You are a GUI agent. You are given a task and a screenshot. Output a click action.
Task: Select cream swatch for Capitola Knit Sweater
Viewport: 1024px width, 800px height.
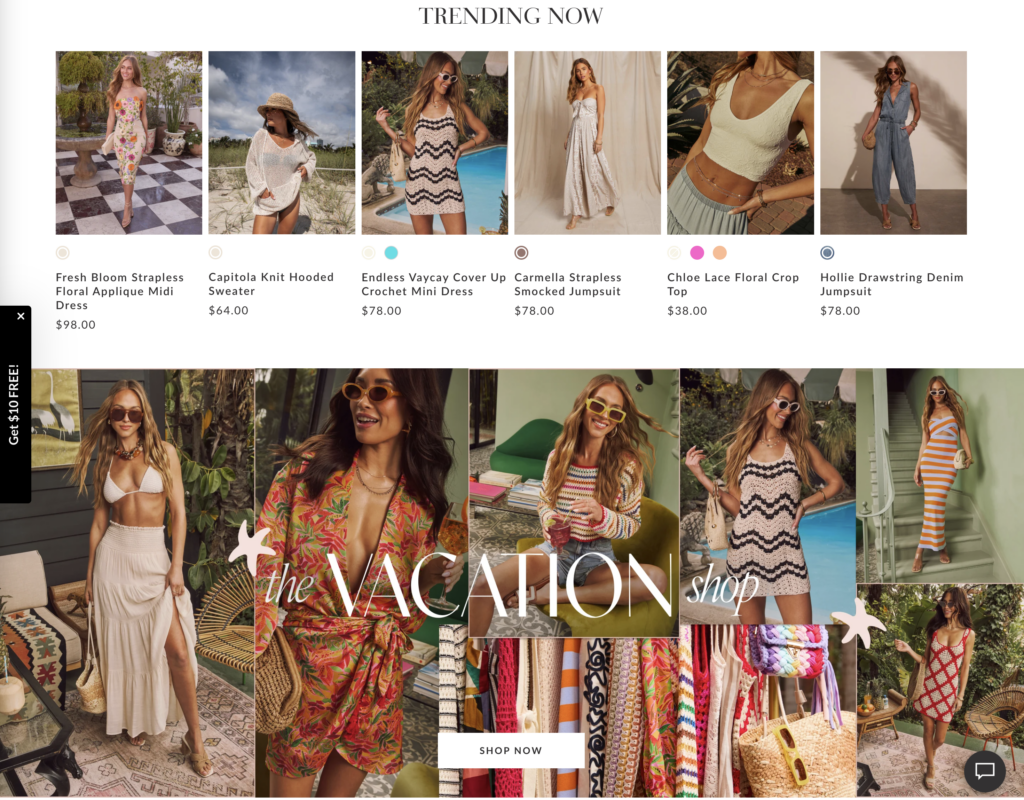tap(216, 253)
